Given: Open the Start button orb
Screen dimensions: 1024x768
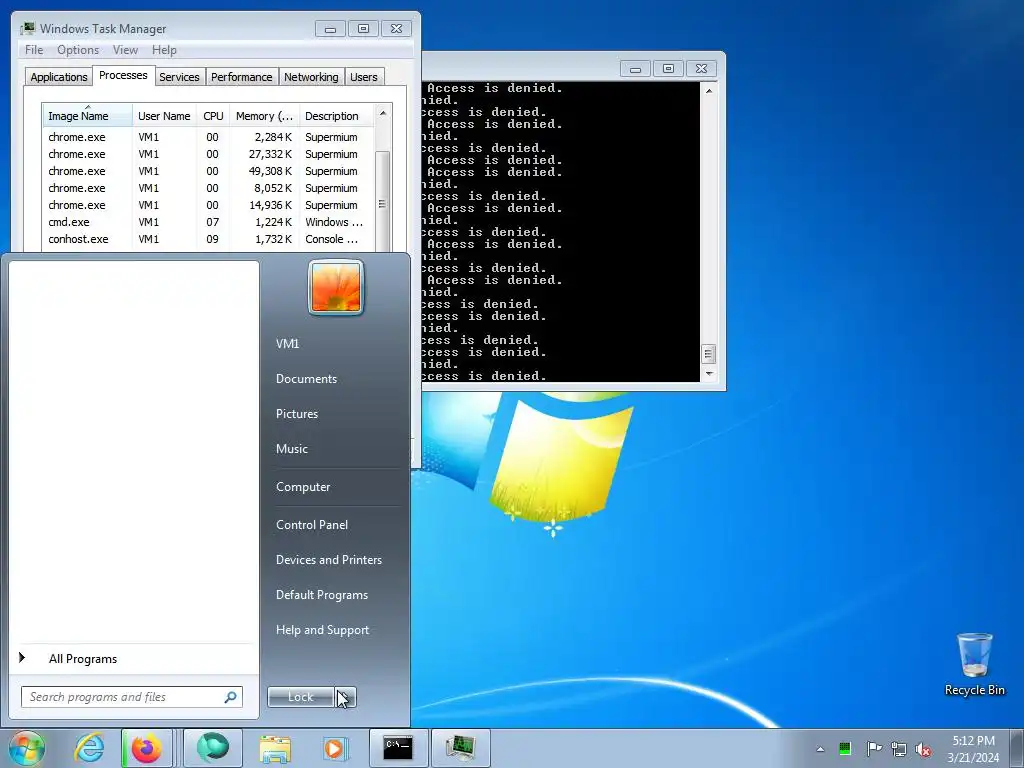Looking at the screenshot, I should [27, 748].
